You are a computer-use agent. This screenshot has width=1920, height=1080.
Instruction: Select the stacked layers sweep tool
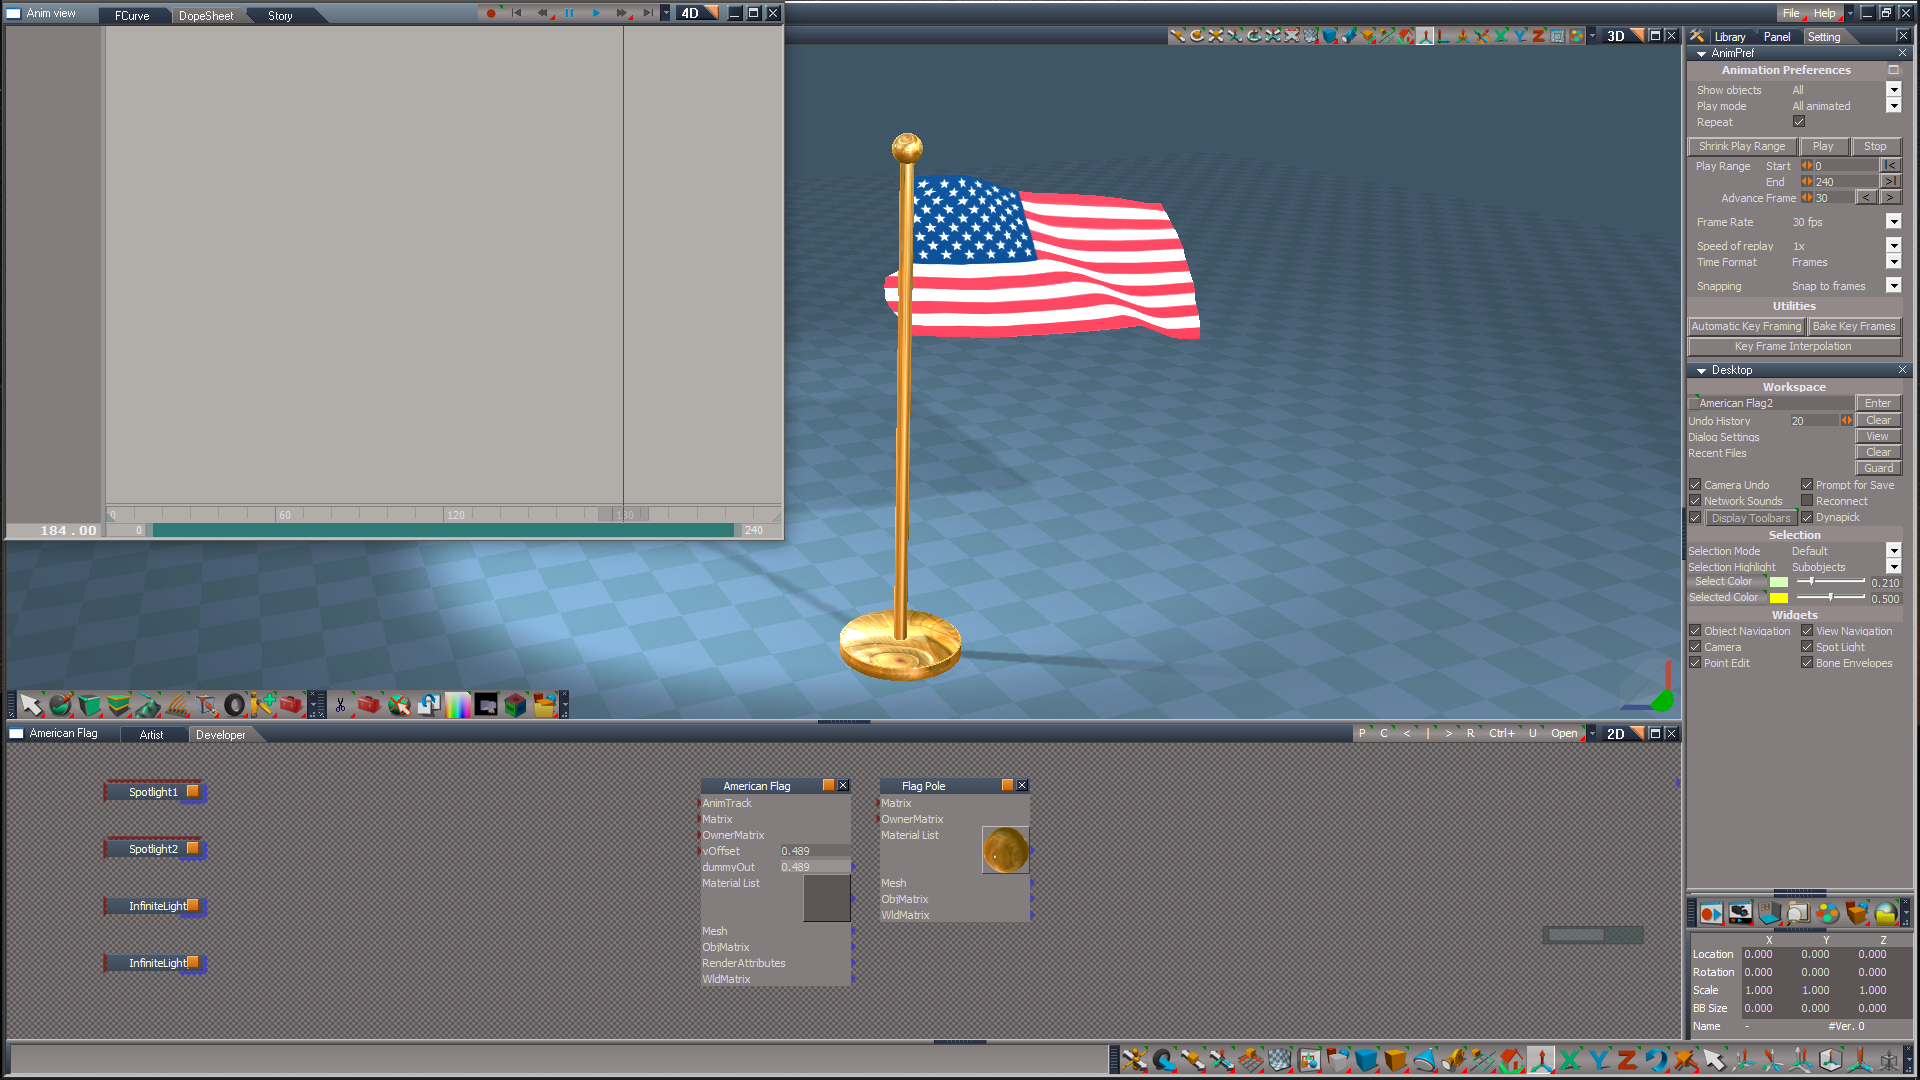(118, 705)
